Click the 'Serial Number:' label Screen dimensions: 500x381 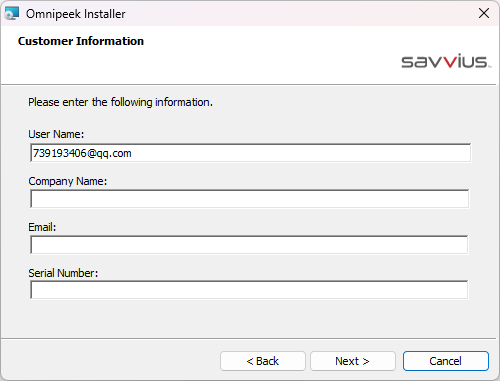[63, 273]
